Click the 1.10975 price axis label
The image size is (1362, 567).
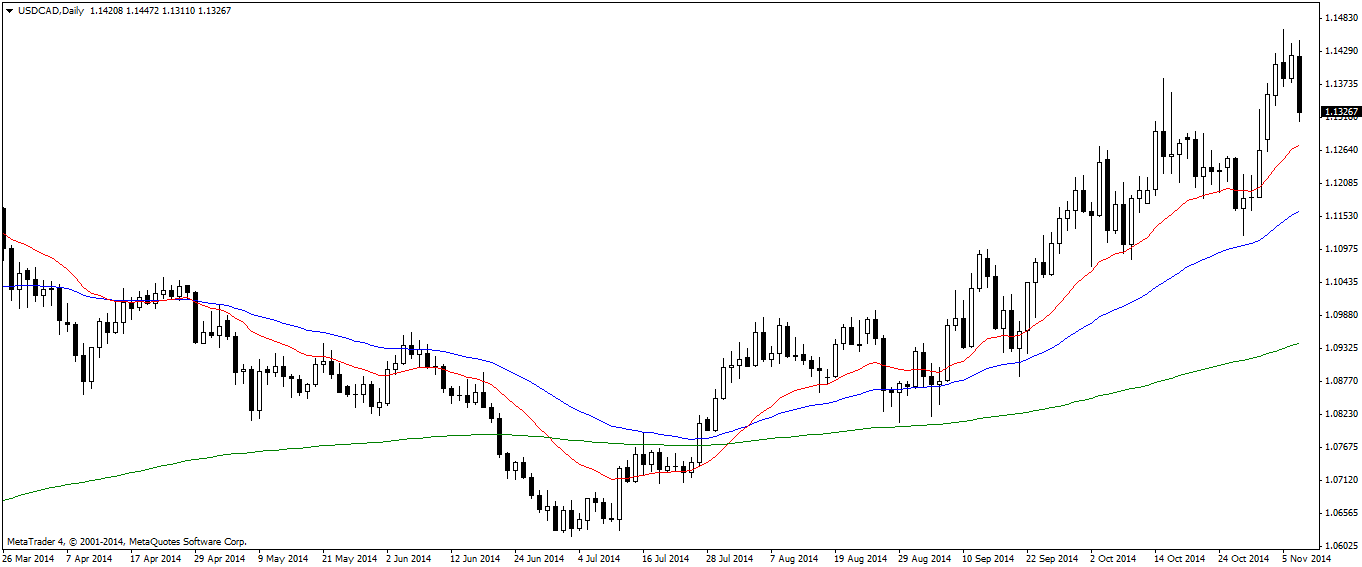pos(1340,249)
